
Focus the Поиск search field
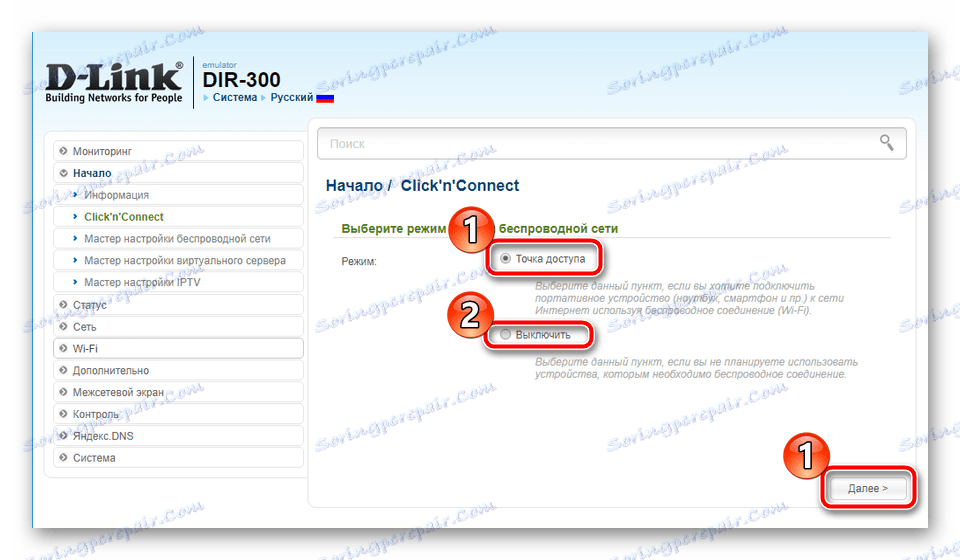[x=611, y=144]
